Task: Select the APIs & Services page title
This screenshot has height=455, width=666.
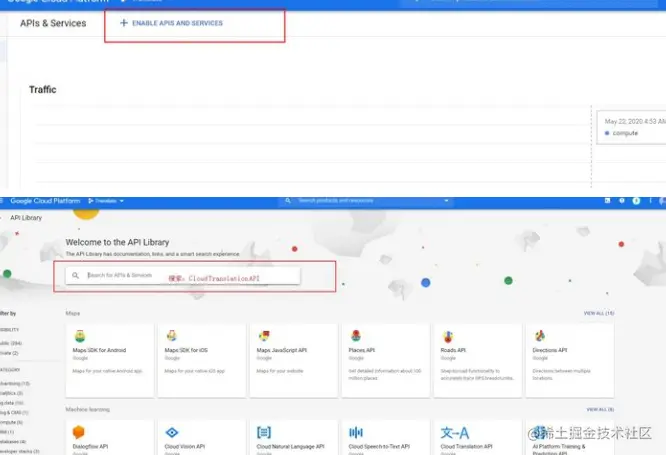Action: click(x=53, y=23)
